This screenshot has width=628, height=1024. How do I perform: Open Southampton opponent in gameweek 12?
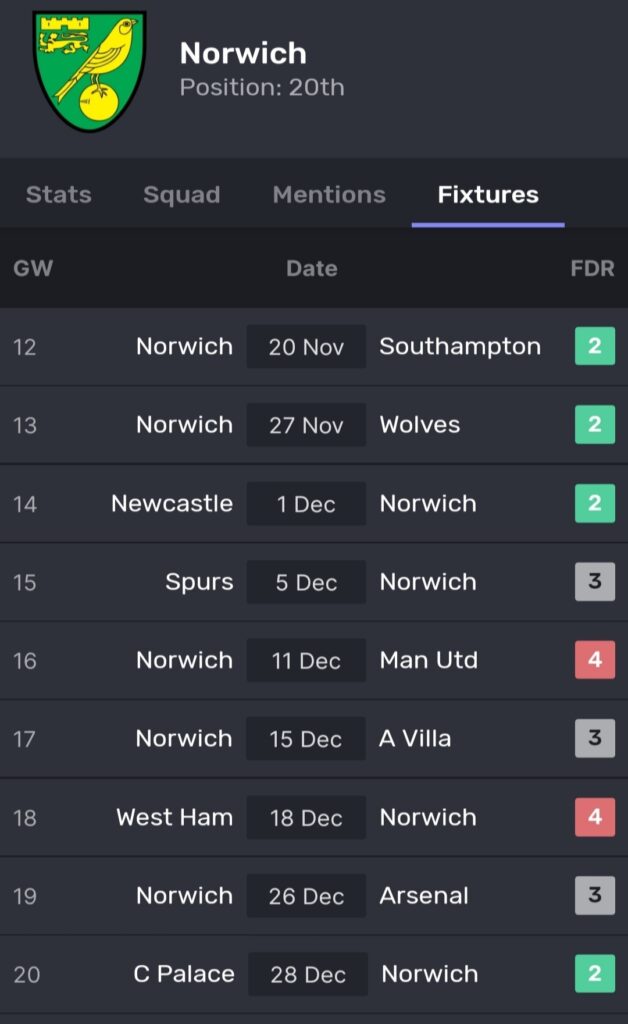pyautogui.click(x=460, y=347)
